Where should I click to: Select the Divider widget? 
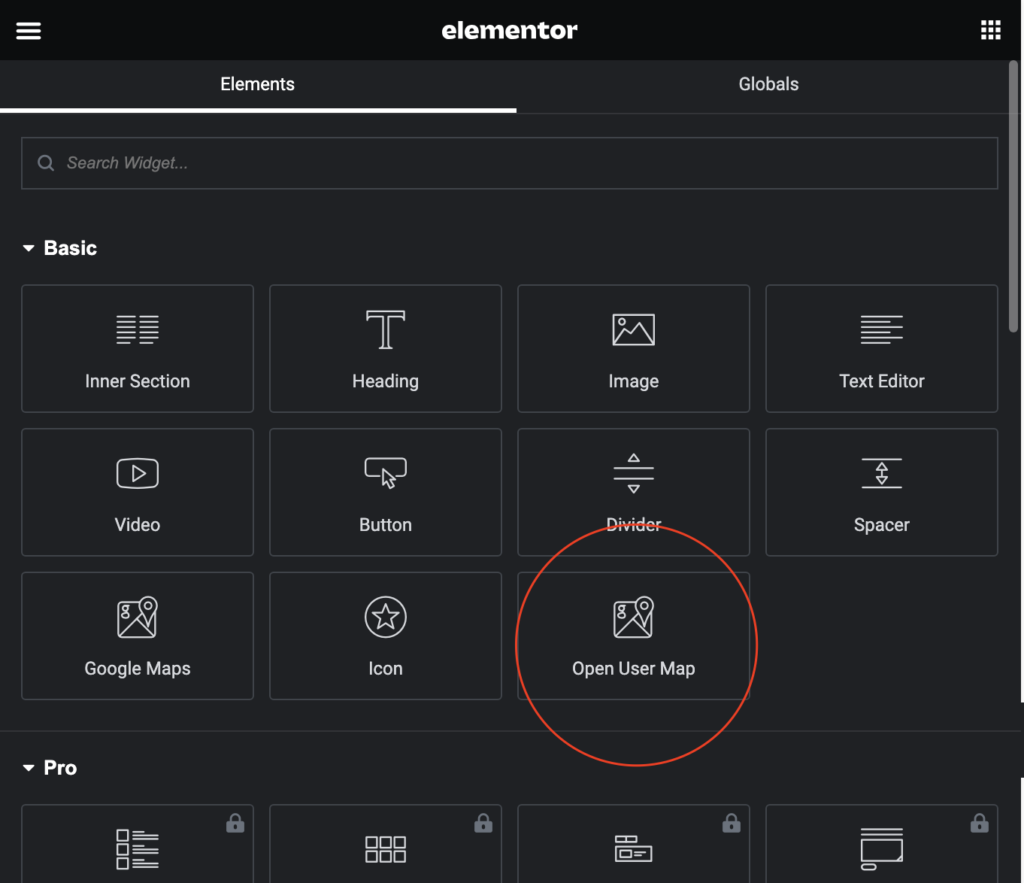633,492
